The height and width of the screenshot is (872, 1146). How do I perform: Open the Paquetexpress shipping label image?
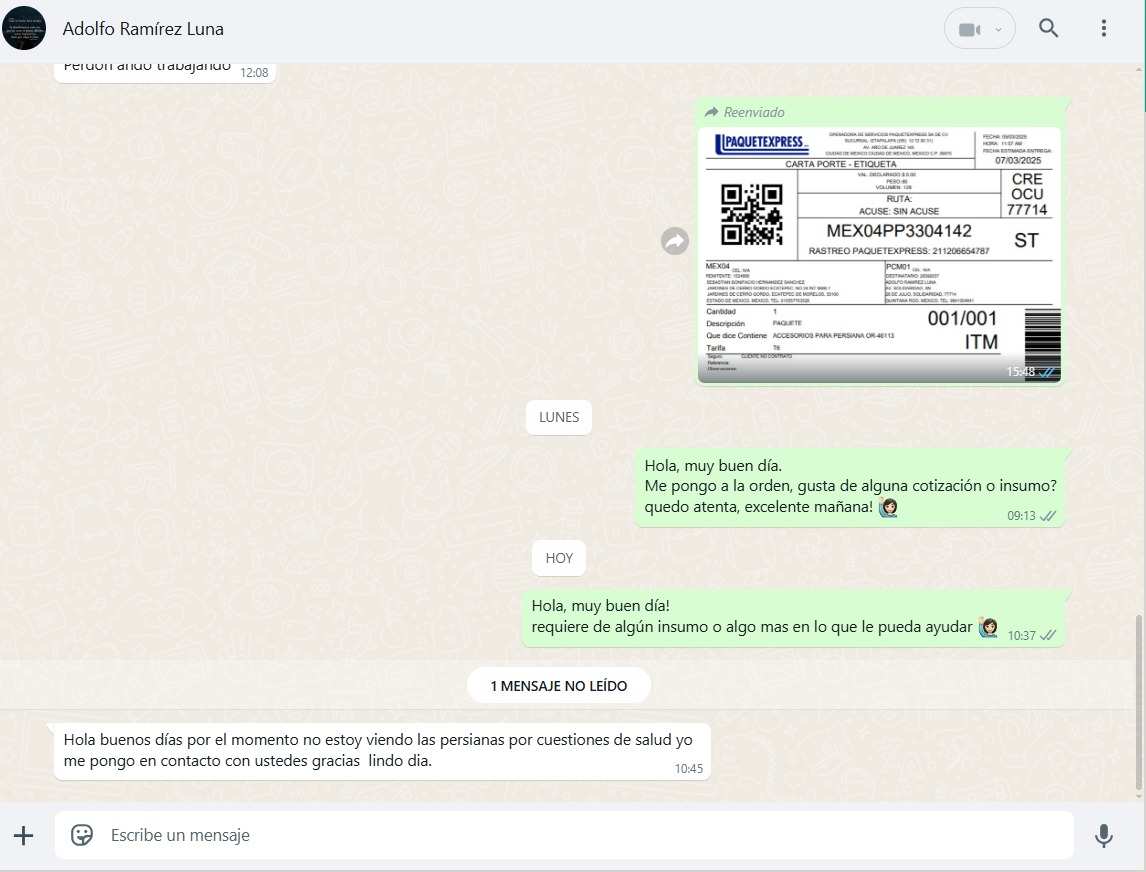point(879,254)
